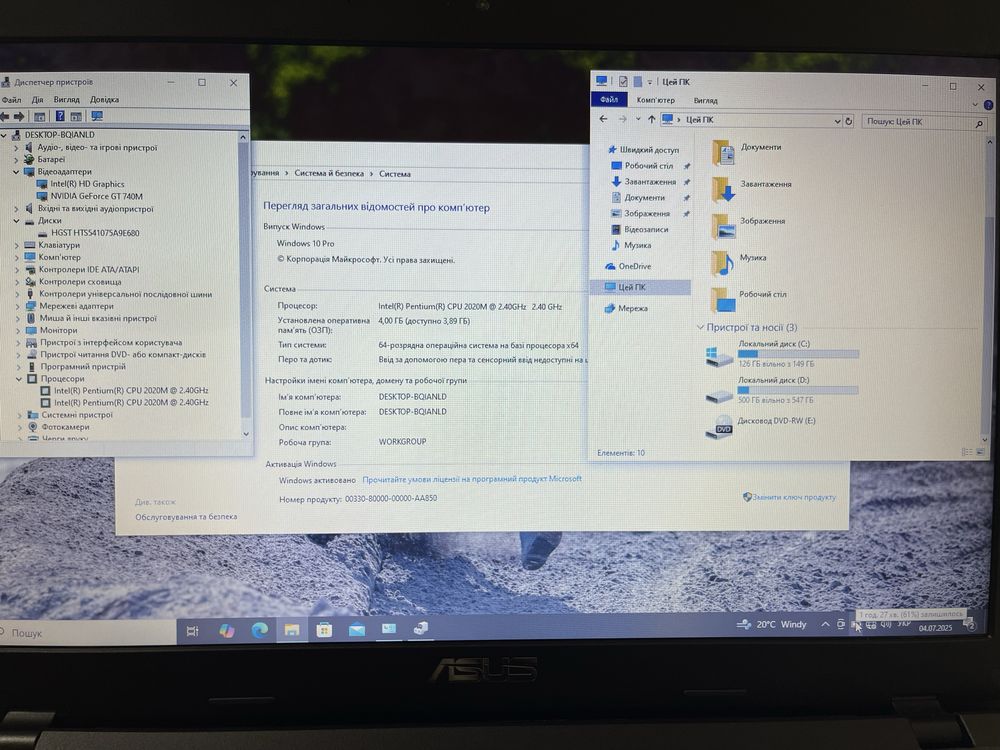Expand Аудіо-, відео- та ігрові пристрої node
Image resolution: width=1000 pixels, height=750 pixels.
(16, 147)
